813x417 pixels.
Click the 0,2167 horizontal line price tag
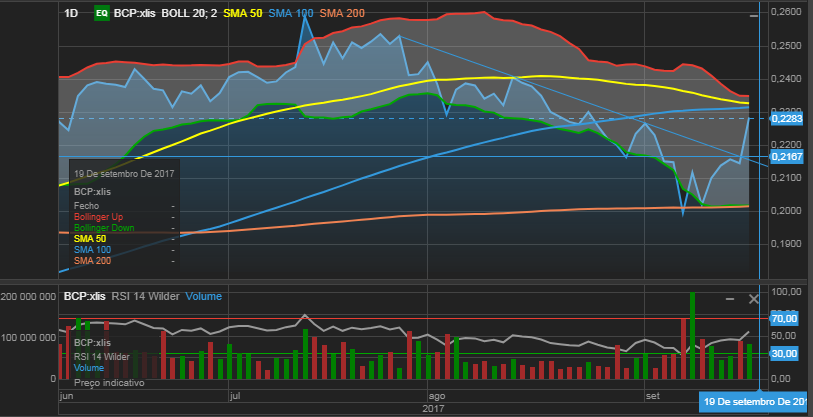(x=787, y=157)
